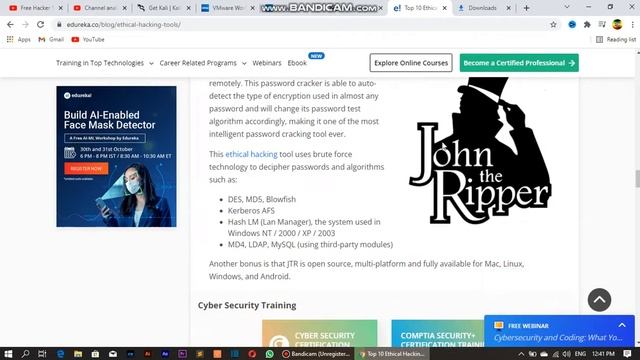Click the Cyber Security Training heading
Screen dimensions: 640x360
click(247, 305)
